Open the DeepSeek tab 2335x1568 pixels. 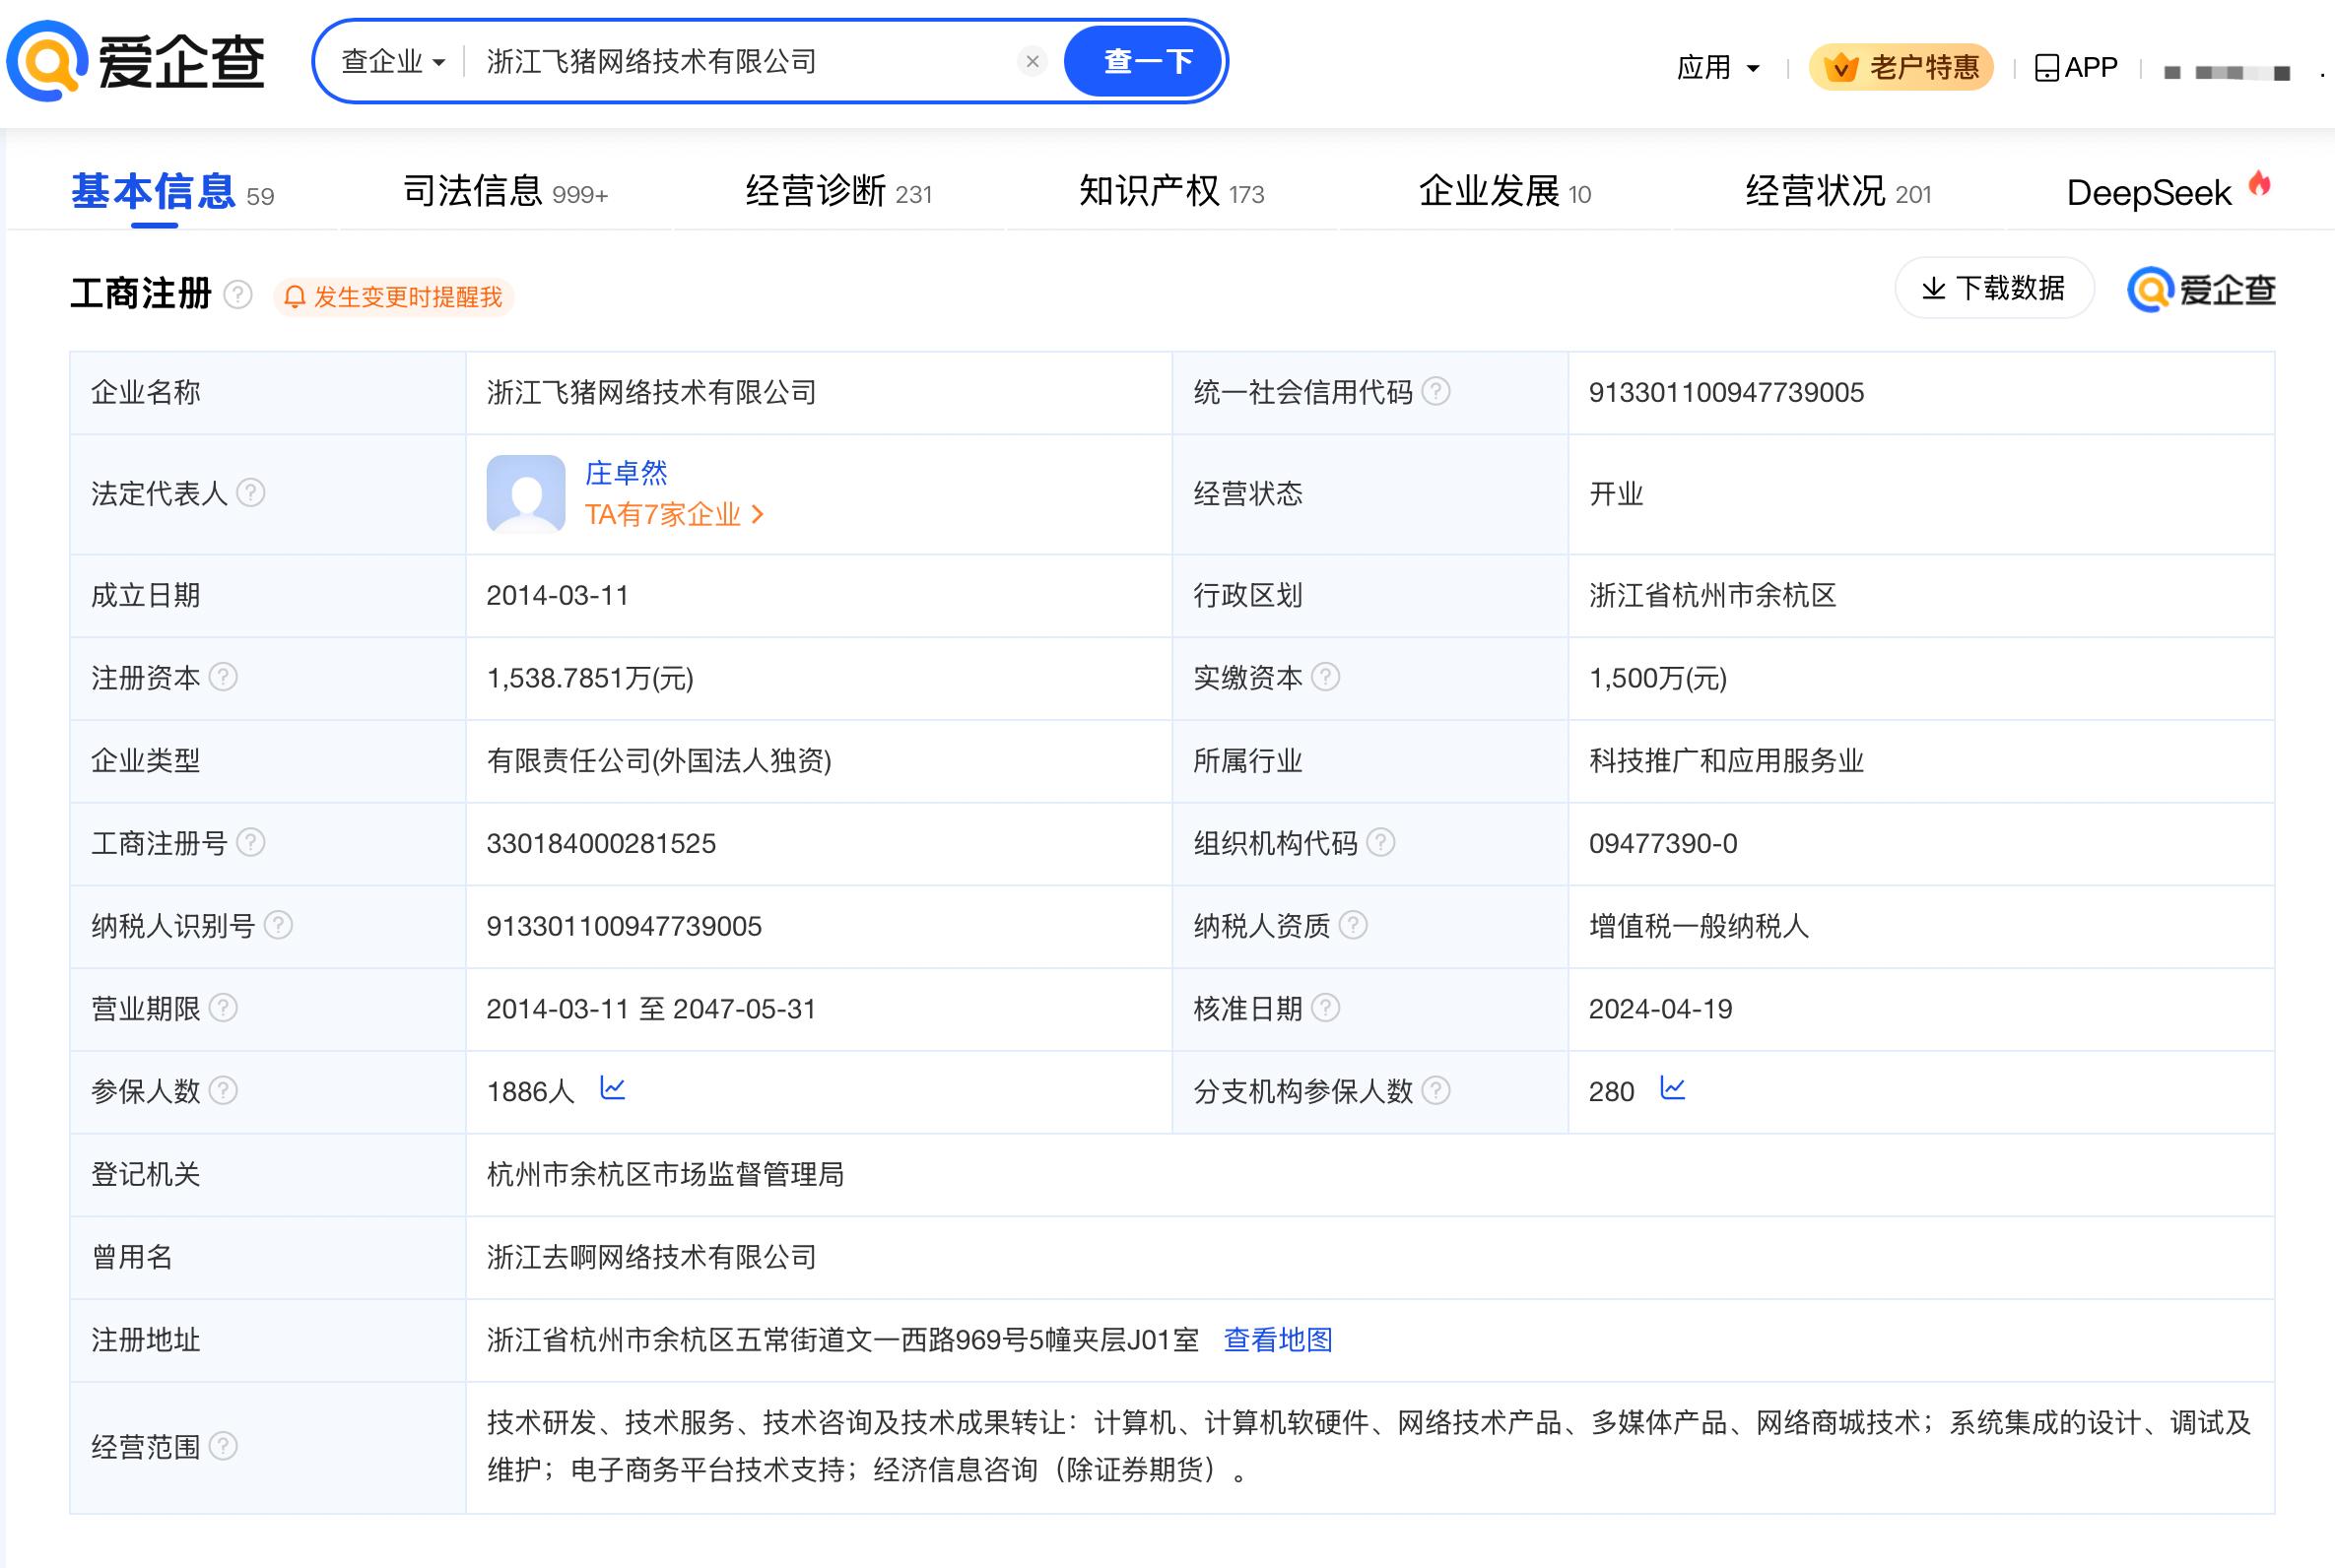[x=2168, y=191]
